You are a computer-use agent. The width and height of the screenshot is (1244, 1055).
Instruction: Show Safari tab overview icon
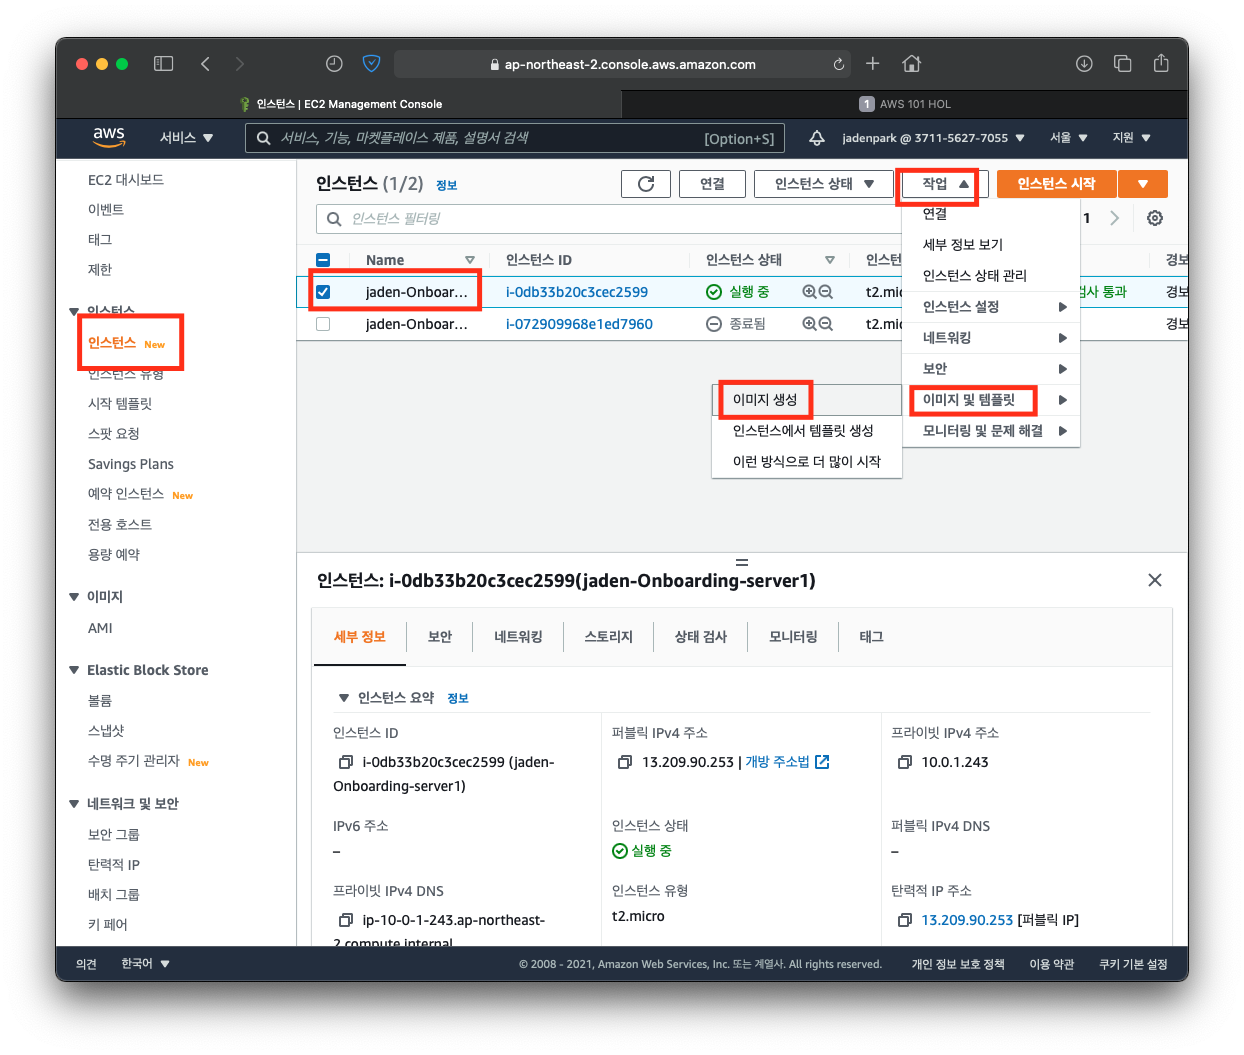point(1123,64)
